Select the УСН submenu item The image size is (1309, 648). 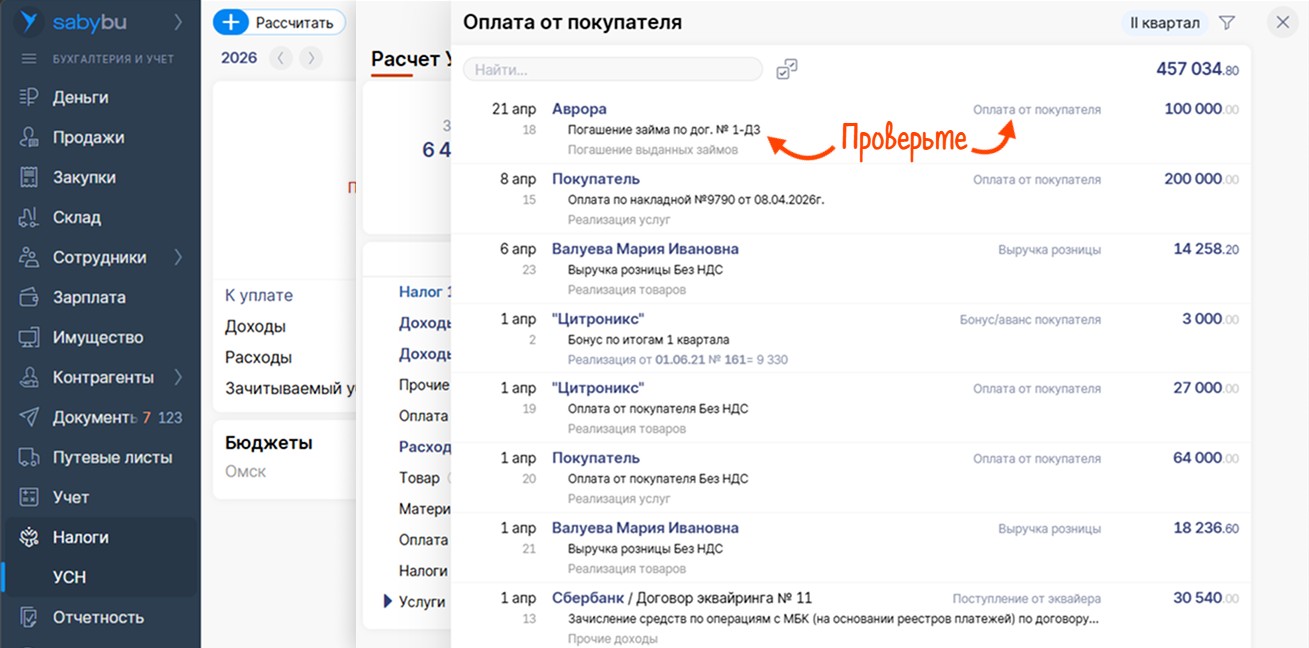(x=69, y=577)
